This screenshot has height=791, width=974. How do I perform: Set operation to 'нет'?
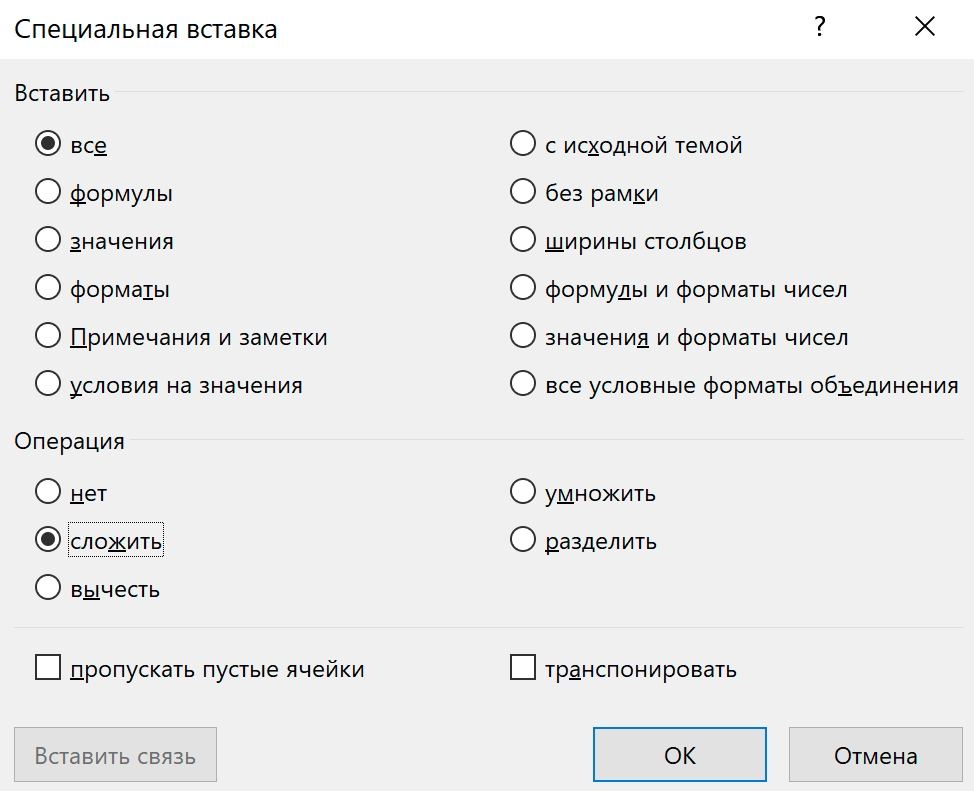pos(48,493)
